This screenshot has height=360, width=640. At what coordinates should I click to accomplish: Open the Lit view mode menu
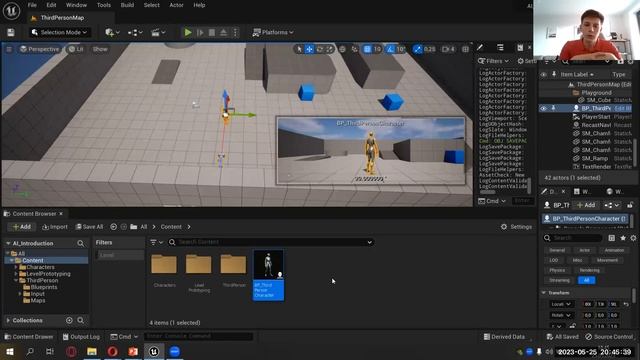click(x=76, y=49)
